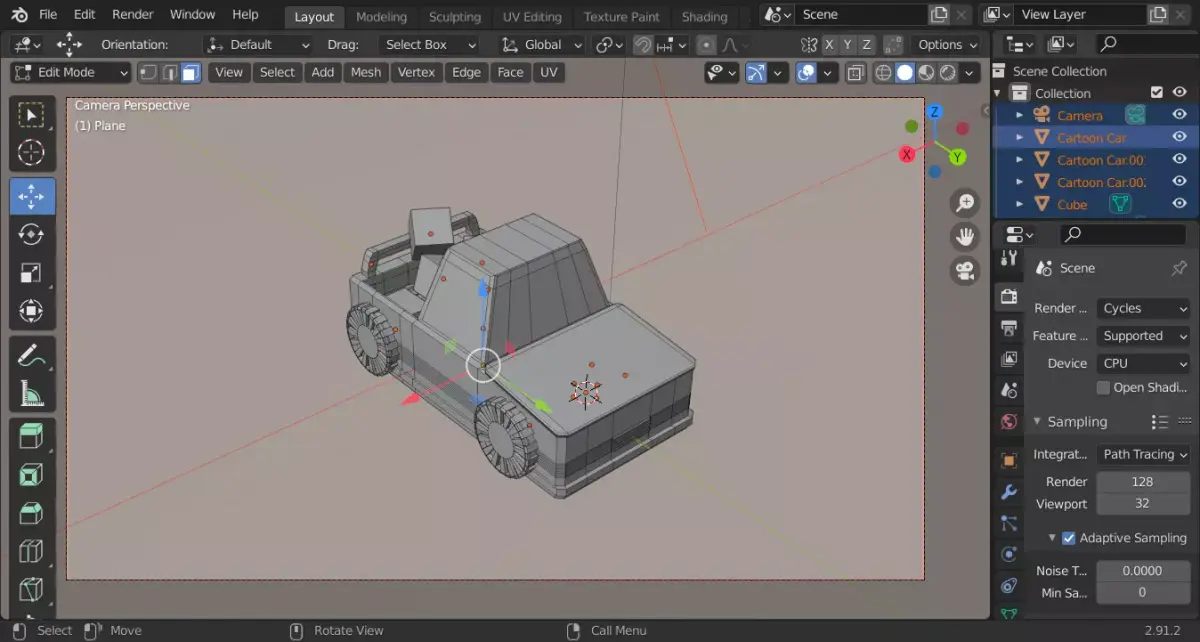Switch to vertex select mode
Viewport: 1200px width, 642px height.
[x=147, y=72]
